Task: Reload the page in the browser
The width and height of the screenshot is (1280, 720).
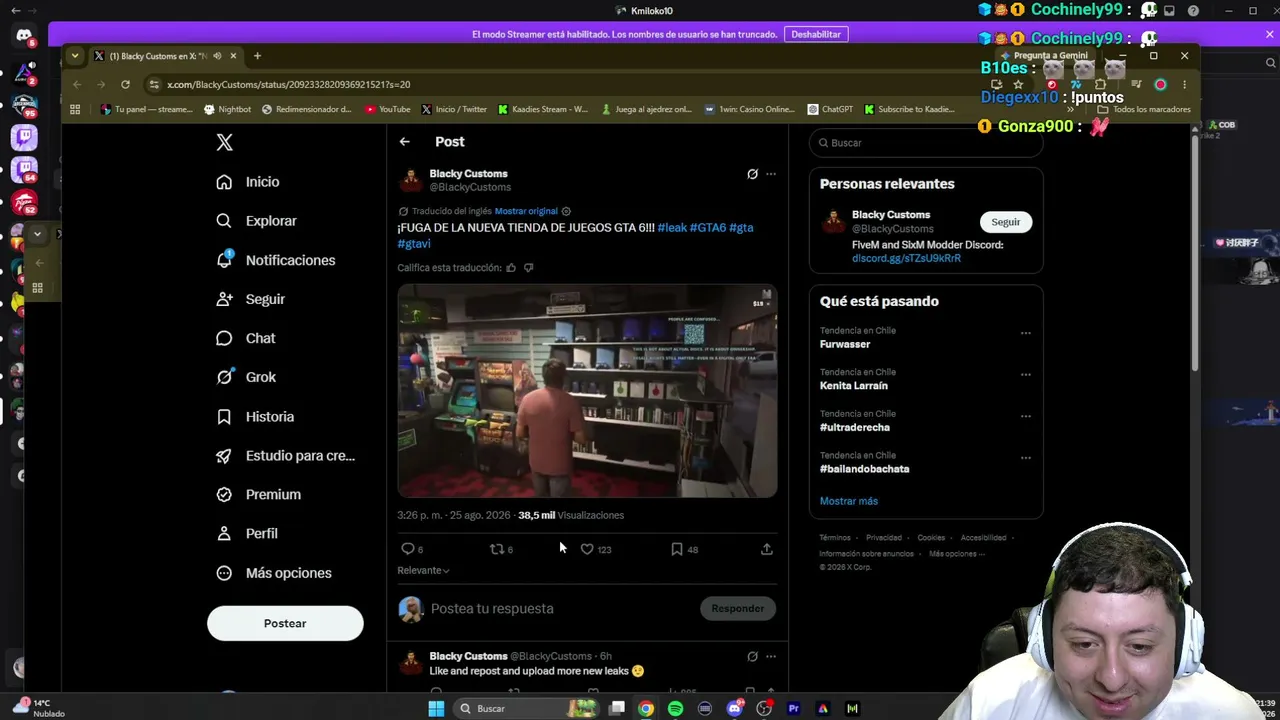Action: (125, 84)
